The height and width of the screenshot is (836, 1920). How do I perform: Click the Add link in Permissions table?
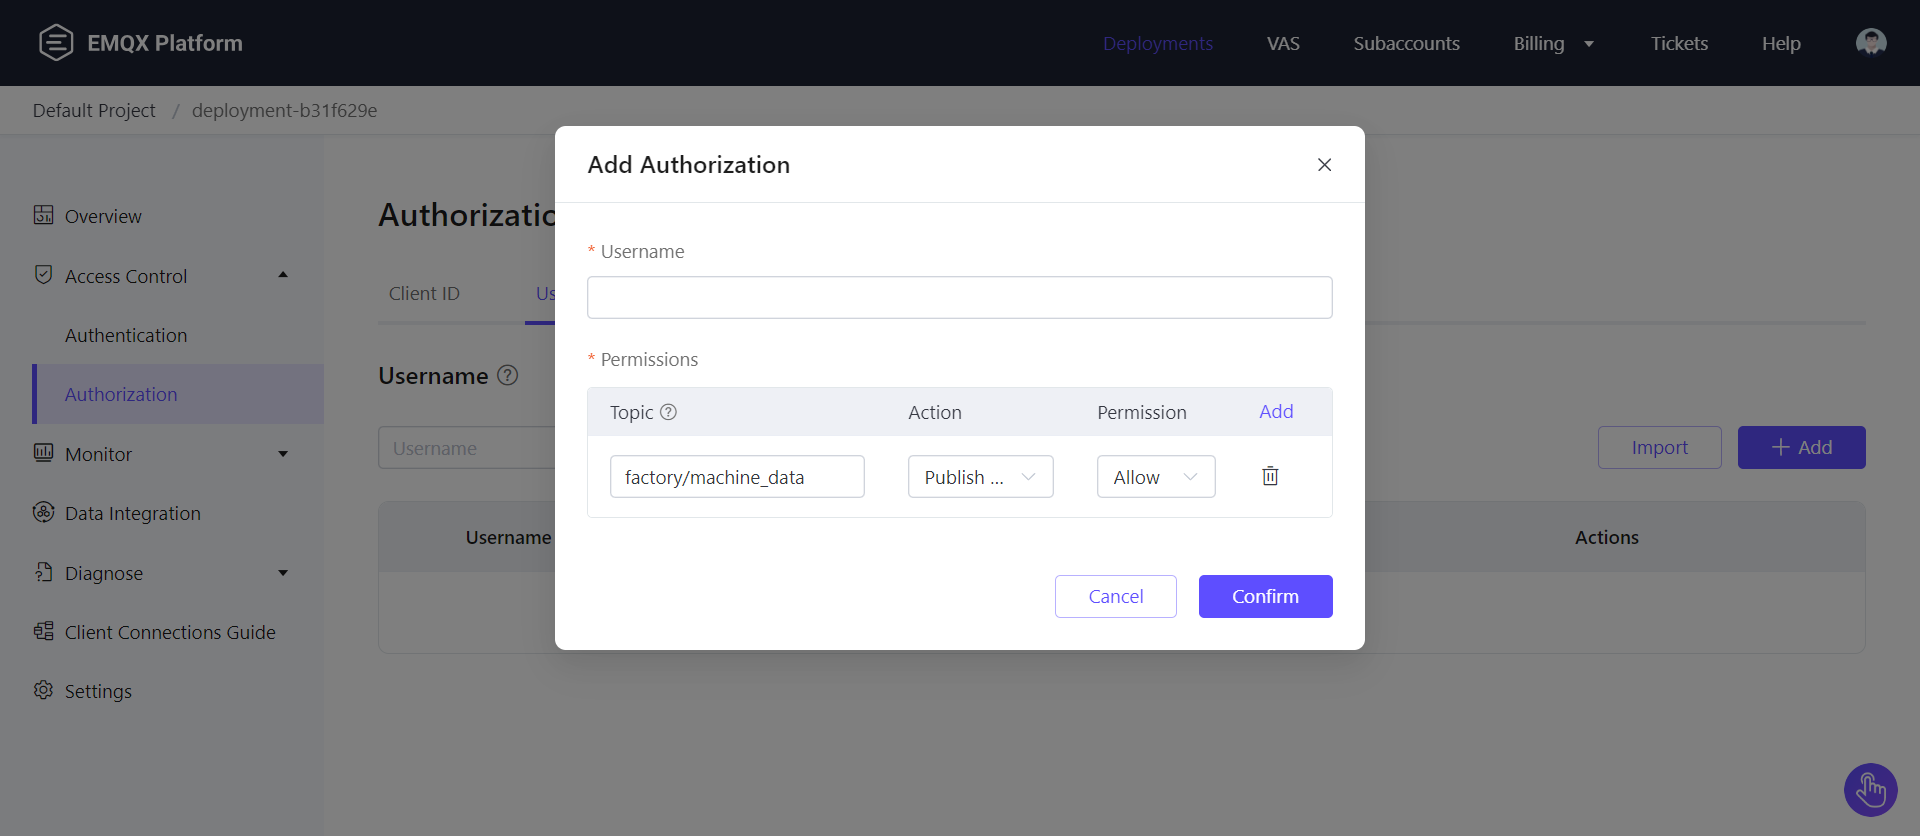click(1276, 411)
